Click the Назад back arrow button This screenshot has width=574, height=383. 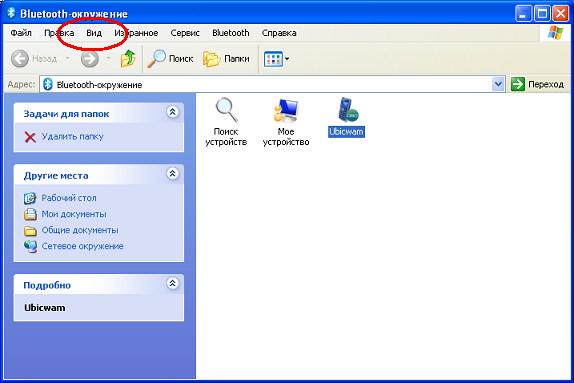34,59
